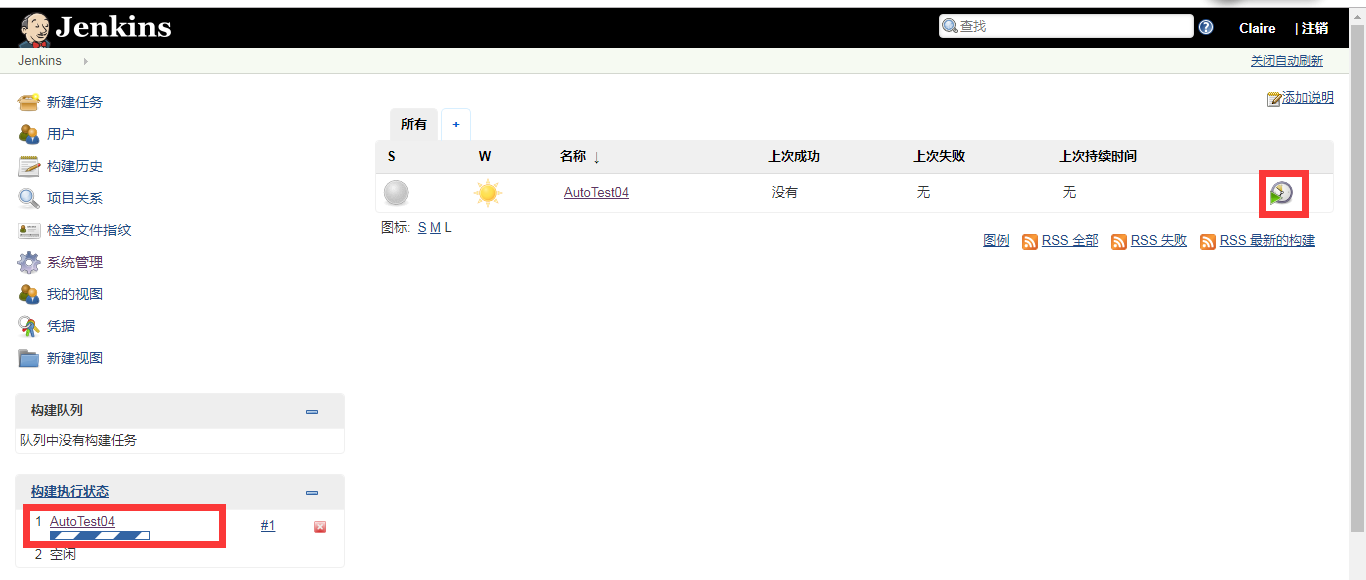Click the 项目关系 magnifier icon
1366x580 pixels.
[29, 198]
